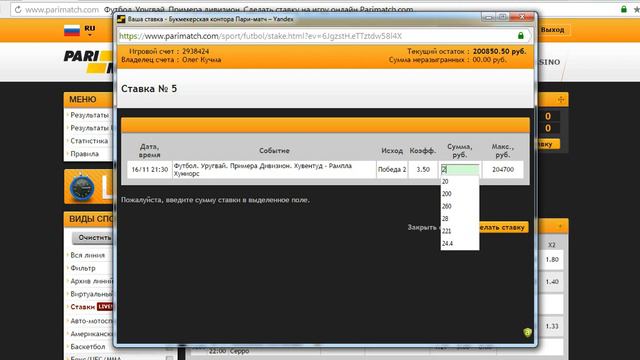Open Фильтр in sports list
This screenshot has width=640, height=360.
83,268
